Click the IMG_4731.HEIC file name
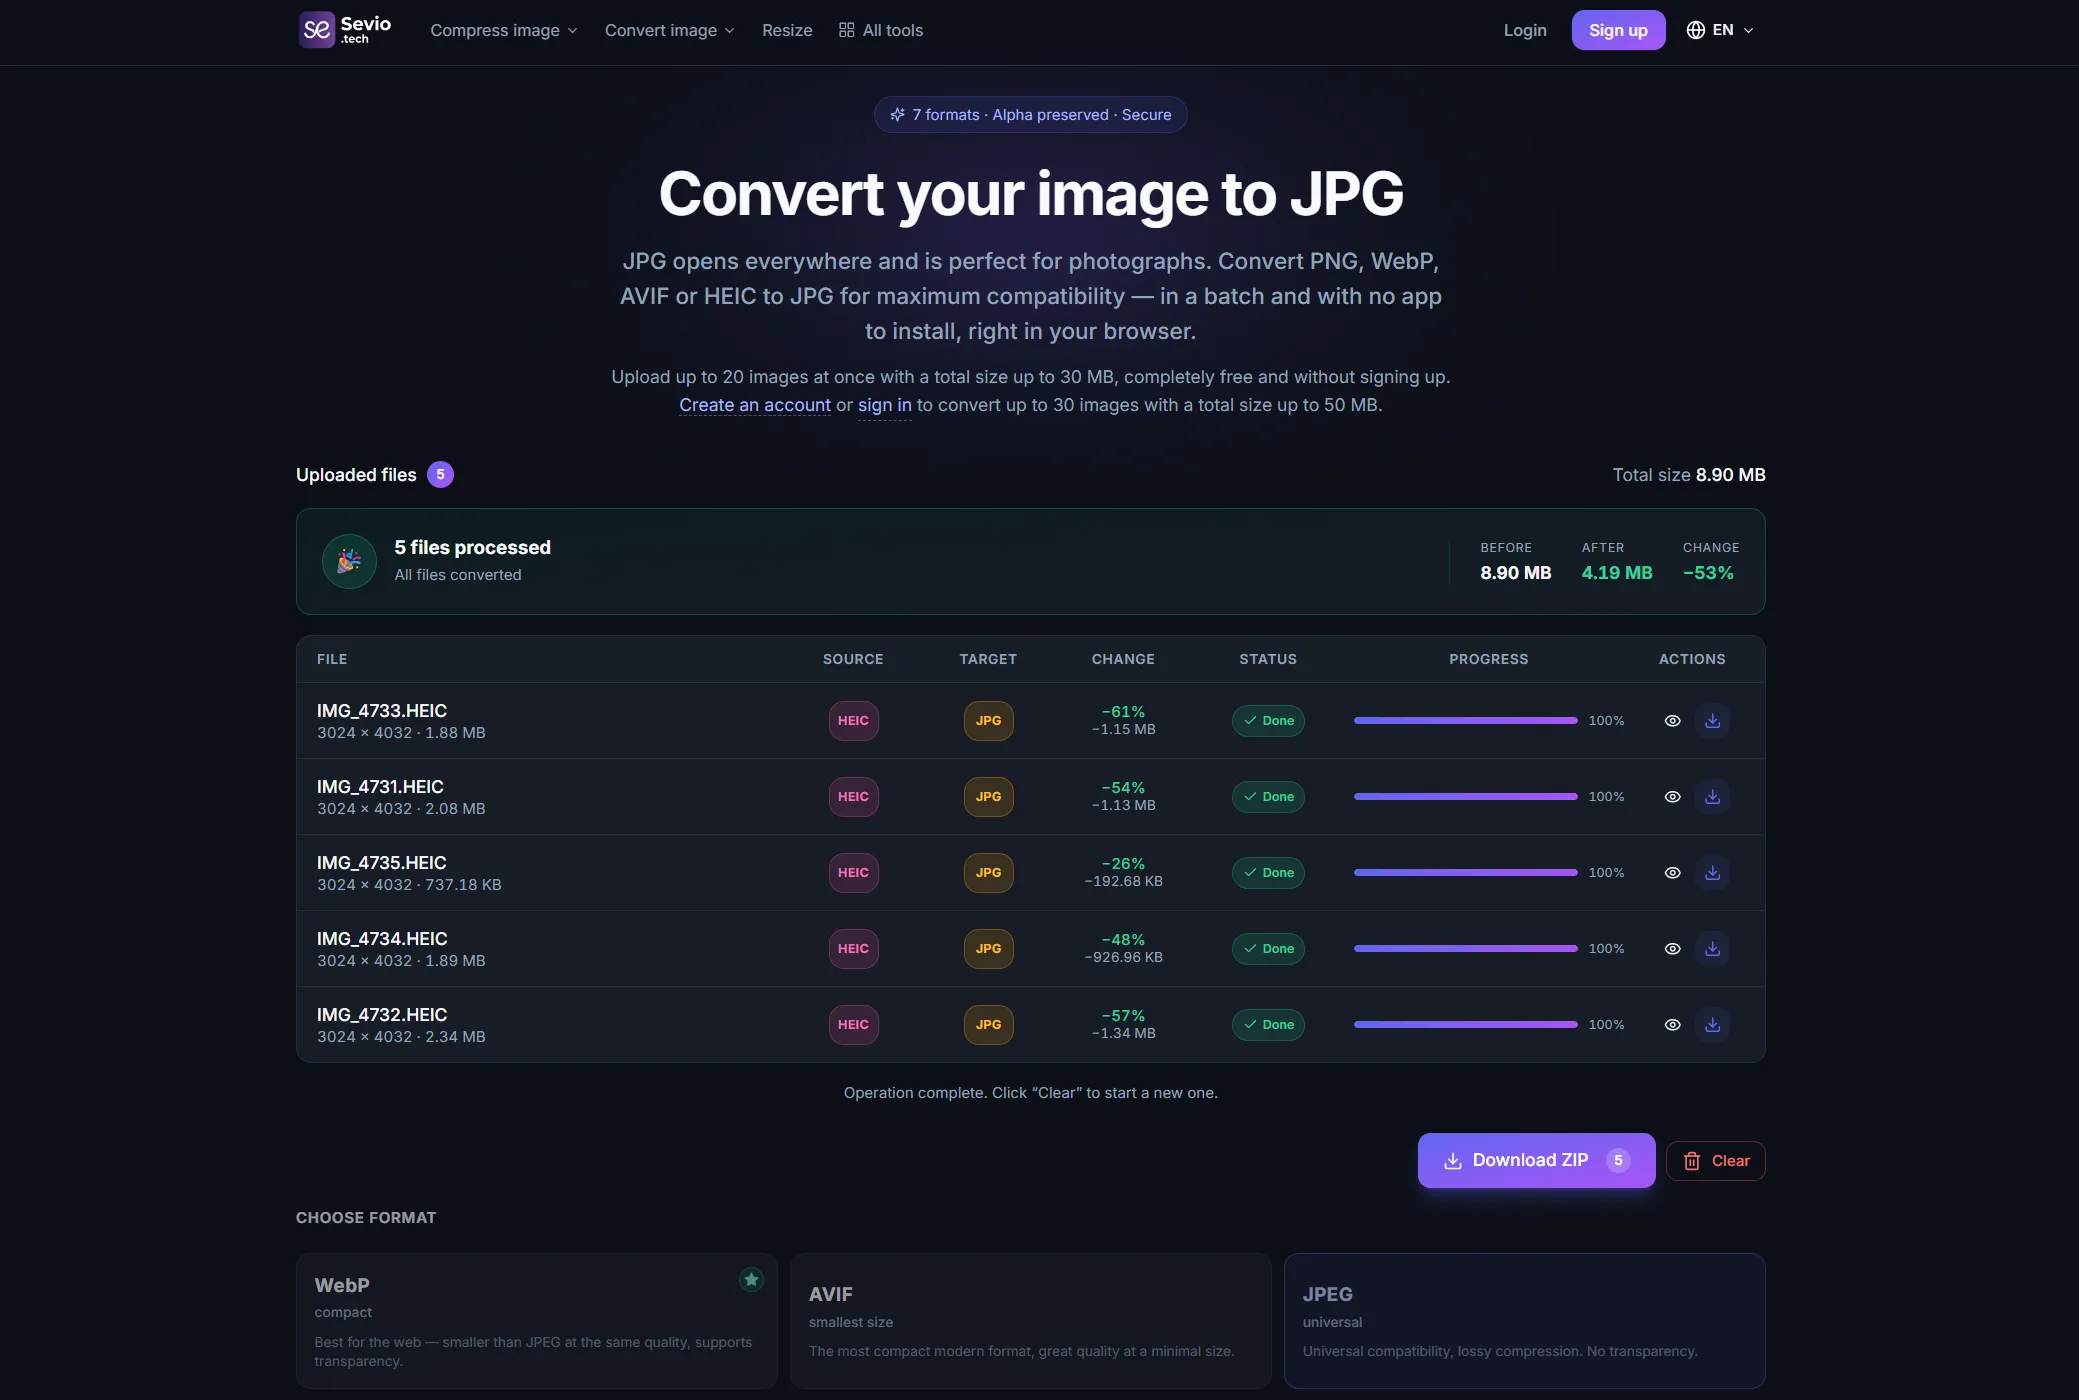Image resolution: width=2079 pixels, height=1400 pixels. [380, 787]
